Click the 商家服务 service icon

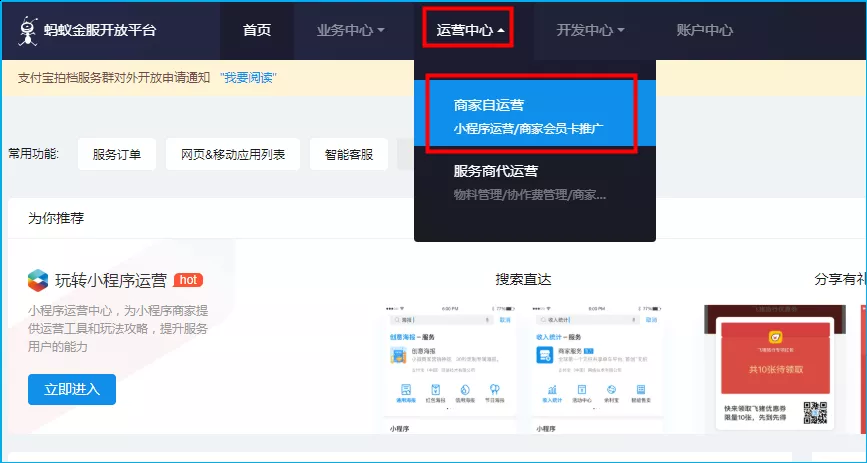tap(545, 355)
